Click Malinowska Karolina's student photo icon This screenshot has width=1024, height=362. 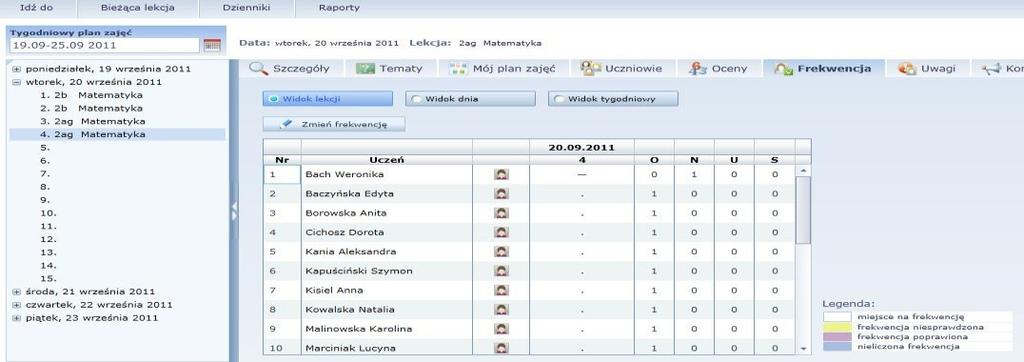501,329
